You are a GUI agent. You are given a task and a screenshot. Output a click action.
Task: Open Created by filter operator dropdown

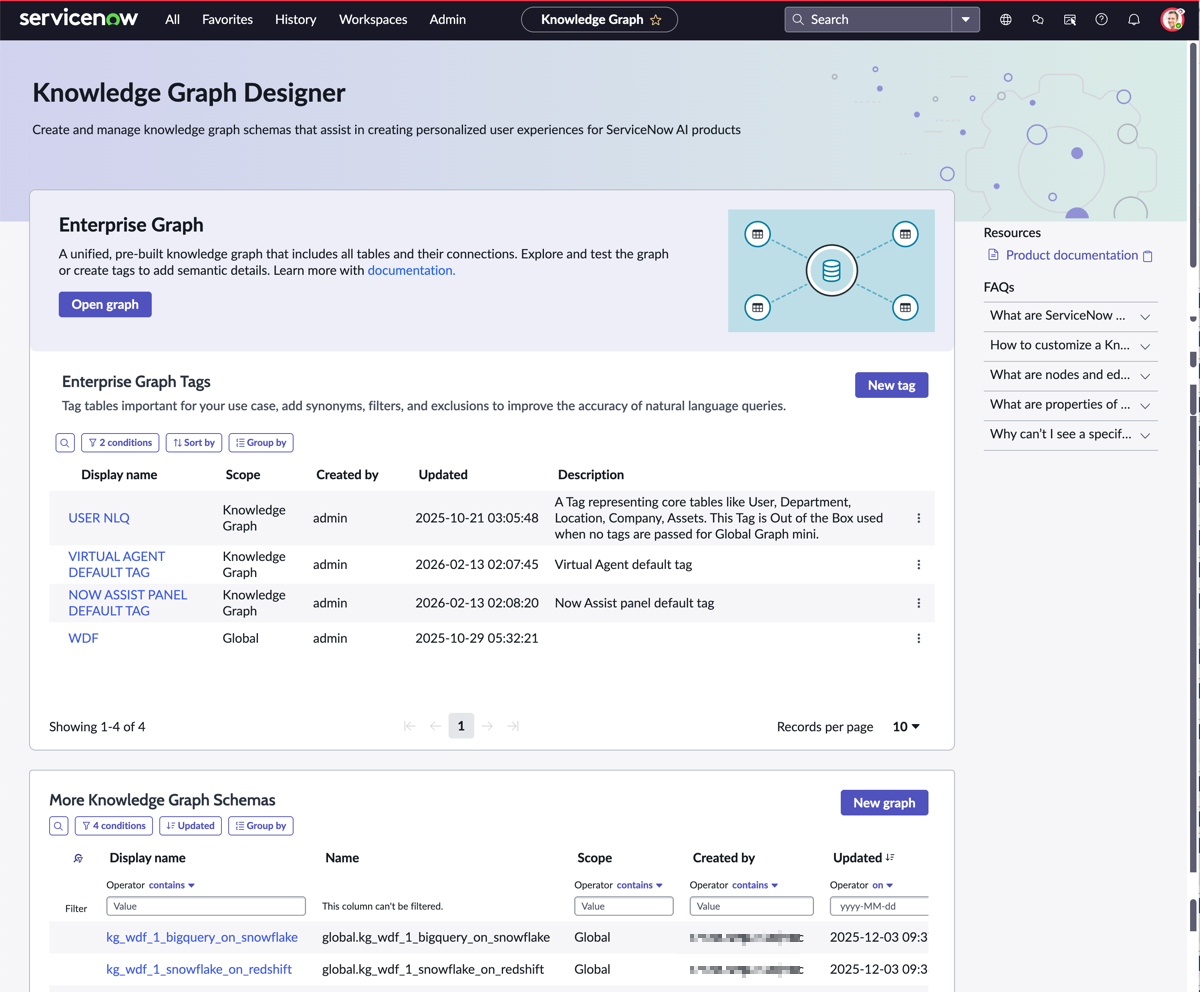pyautogui.click(x=755, y=885)
